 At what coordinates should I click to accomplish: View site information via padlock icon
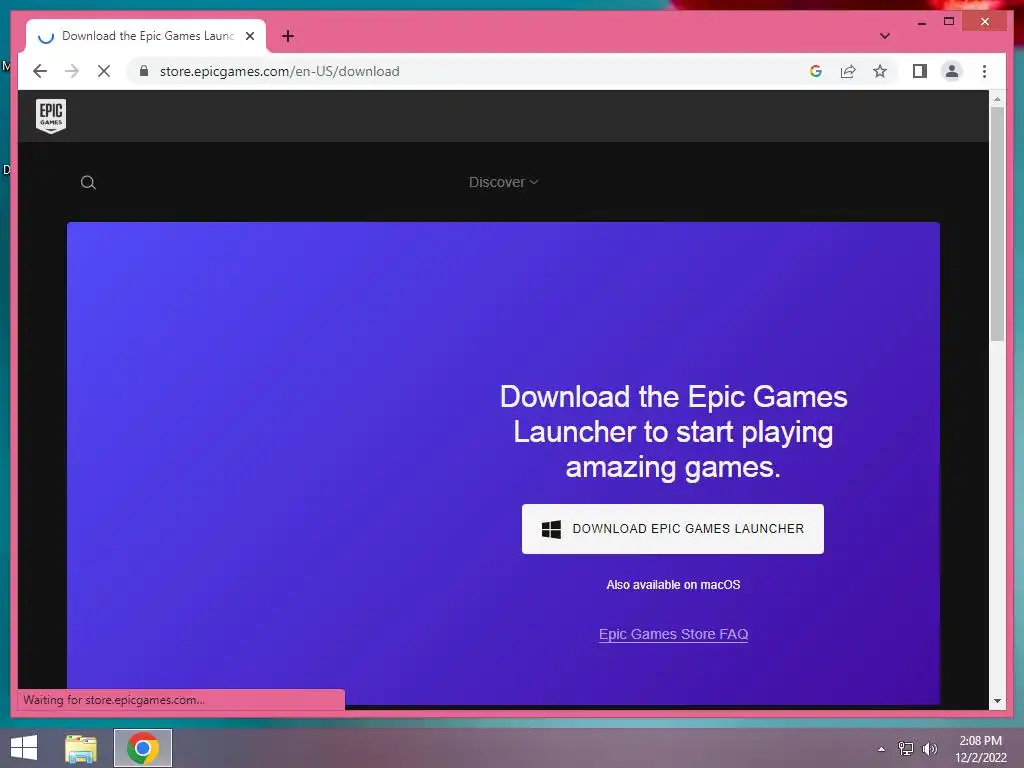click(144, 71)
